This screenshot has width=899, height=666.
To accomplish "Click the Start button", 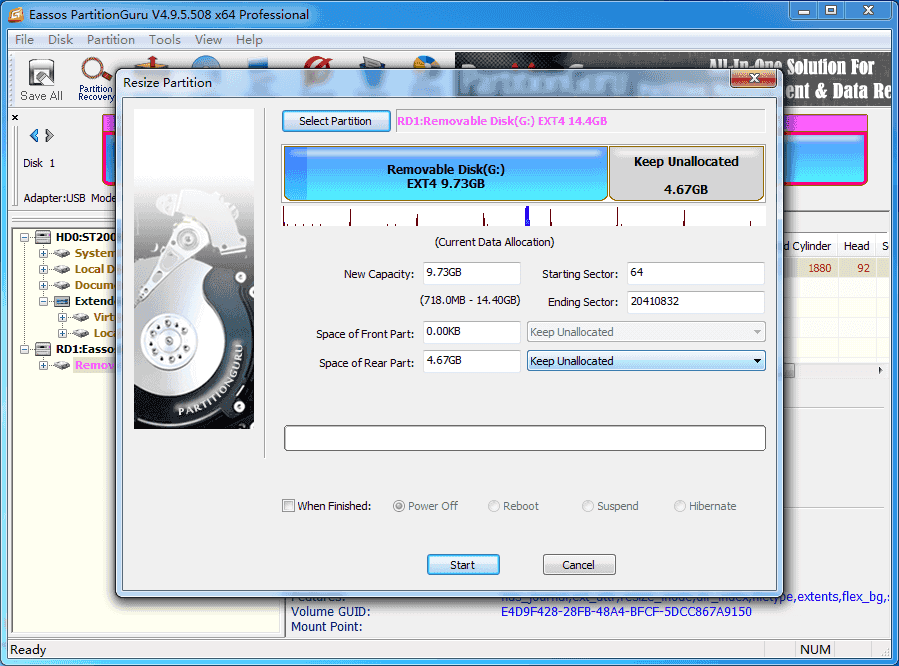I will [463, 565].
